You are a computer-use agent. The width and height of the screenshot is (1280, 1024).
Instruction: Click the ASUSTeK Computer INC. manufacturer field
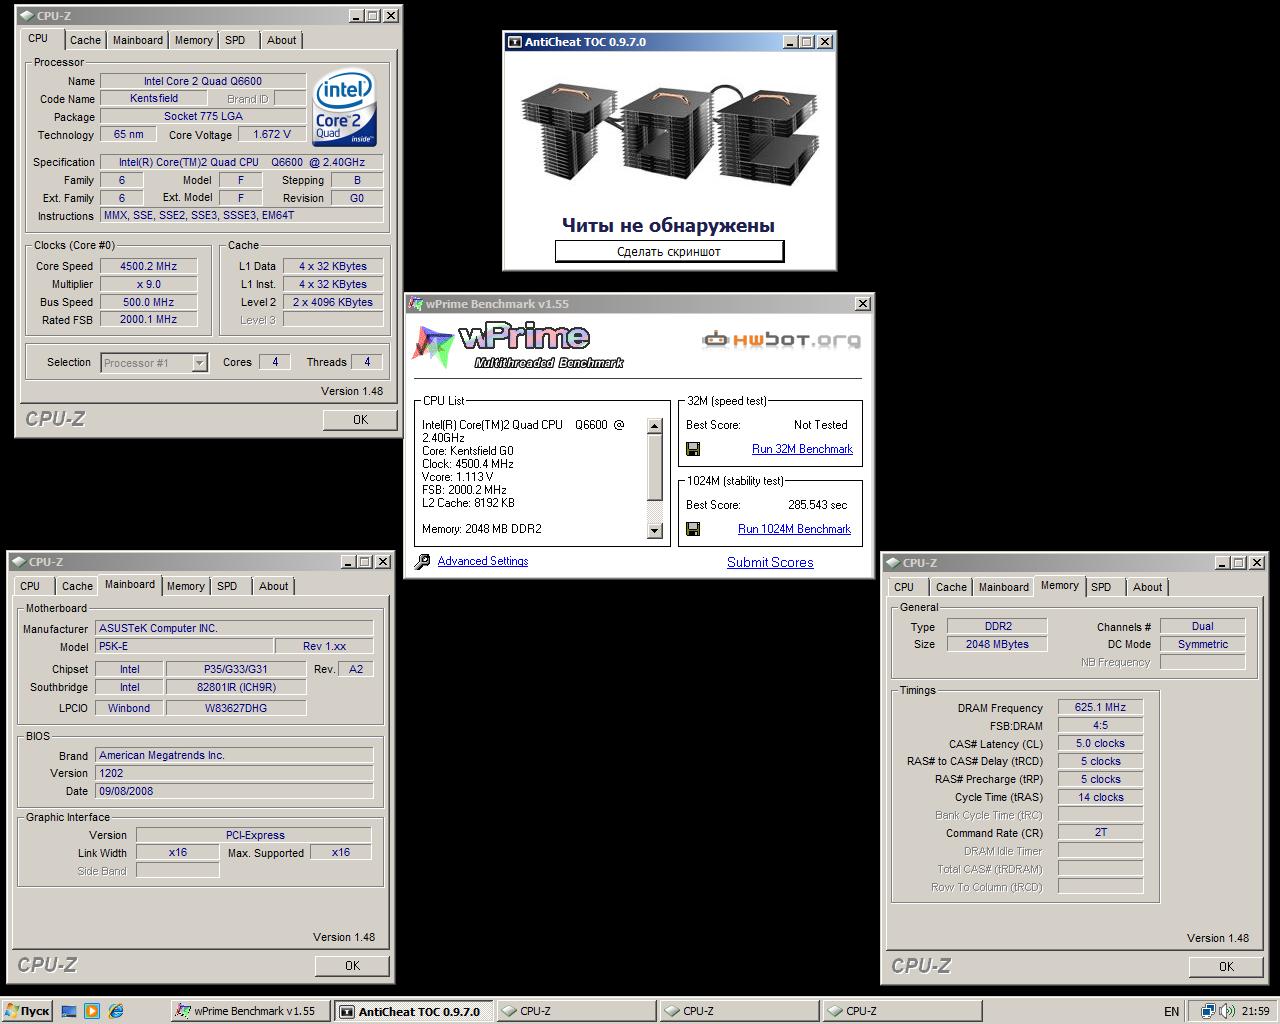pyautogui.click(x=234, y=628)
